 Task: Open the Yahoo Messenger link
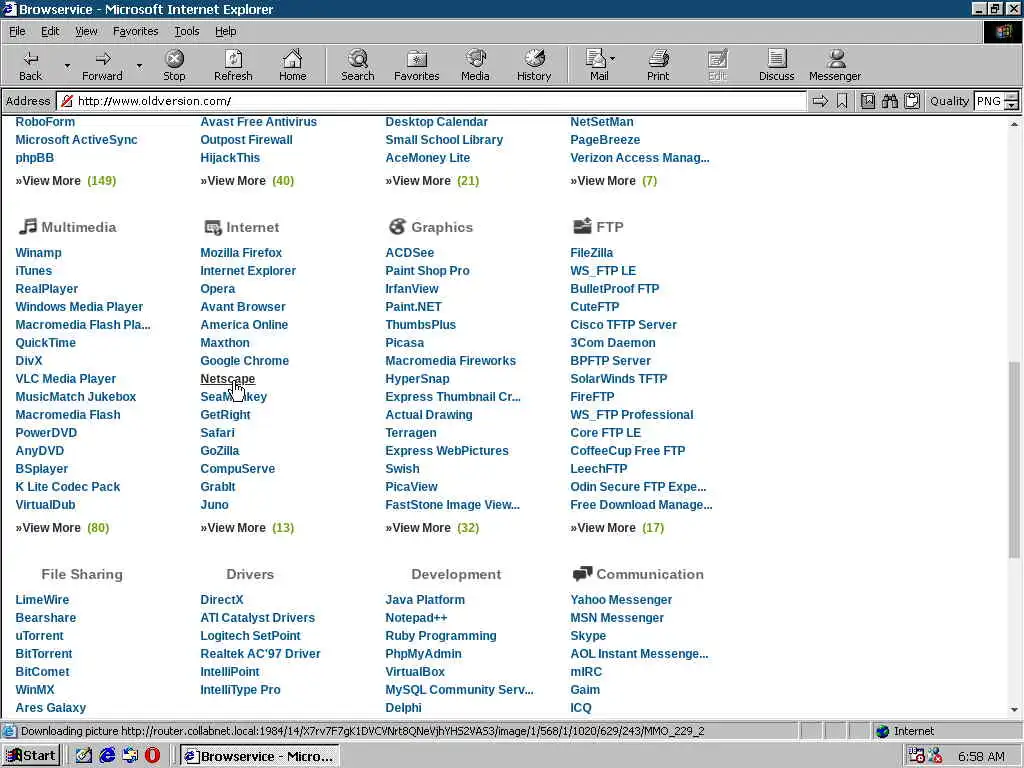click(621, 600)
